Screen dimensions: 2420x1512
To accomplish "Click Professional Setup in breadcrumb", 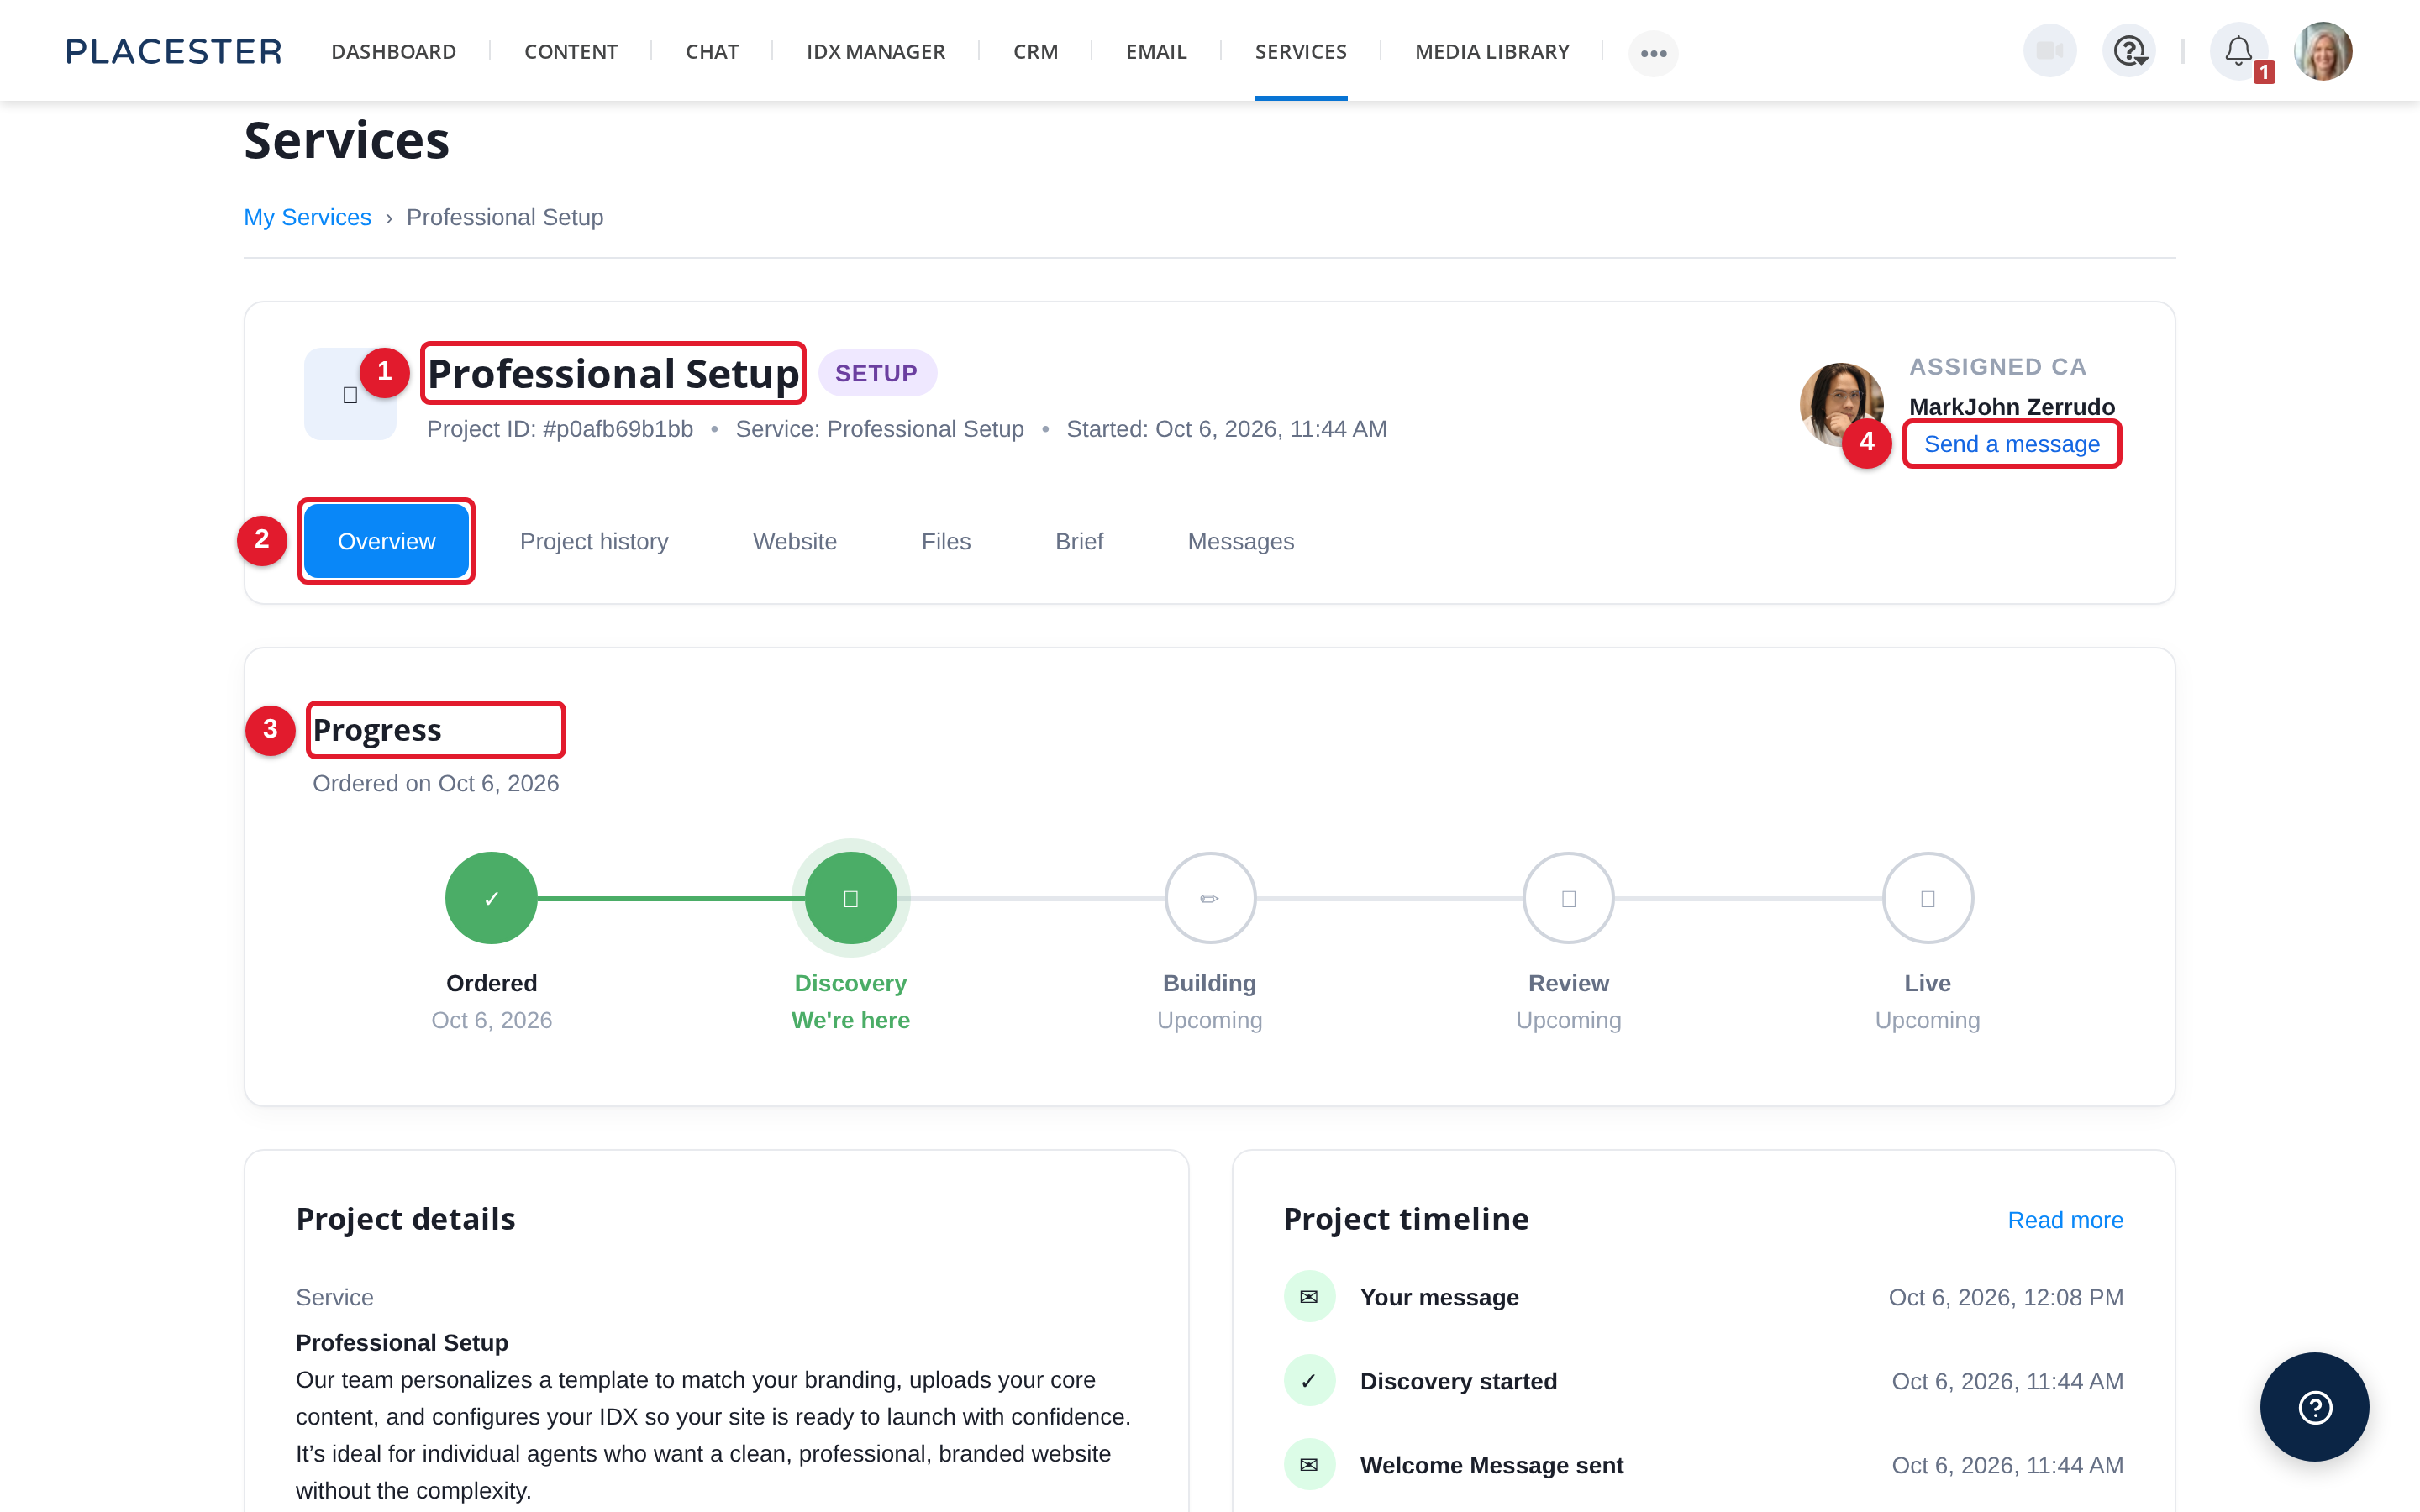I will tap(505, 217).
